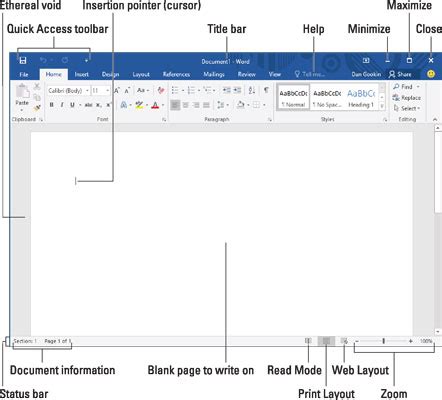Viewport: 442px width, 400px height.
Task: Toggle Bold formatting button
Action: point(51,105)
